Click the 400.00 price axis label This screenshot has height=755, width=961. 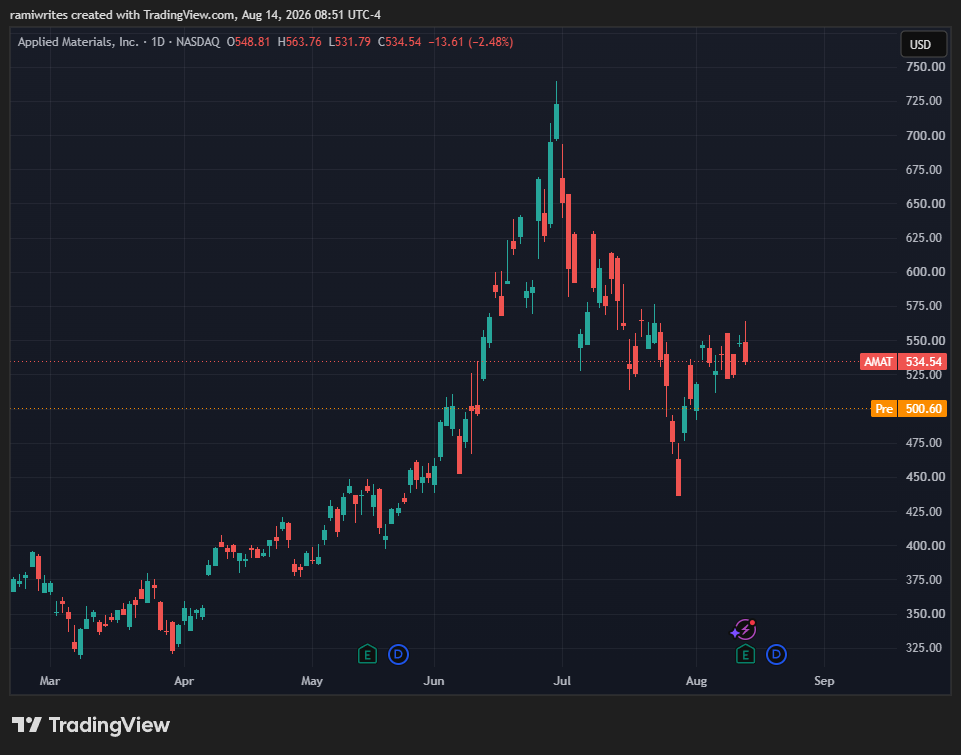(925, 545)
